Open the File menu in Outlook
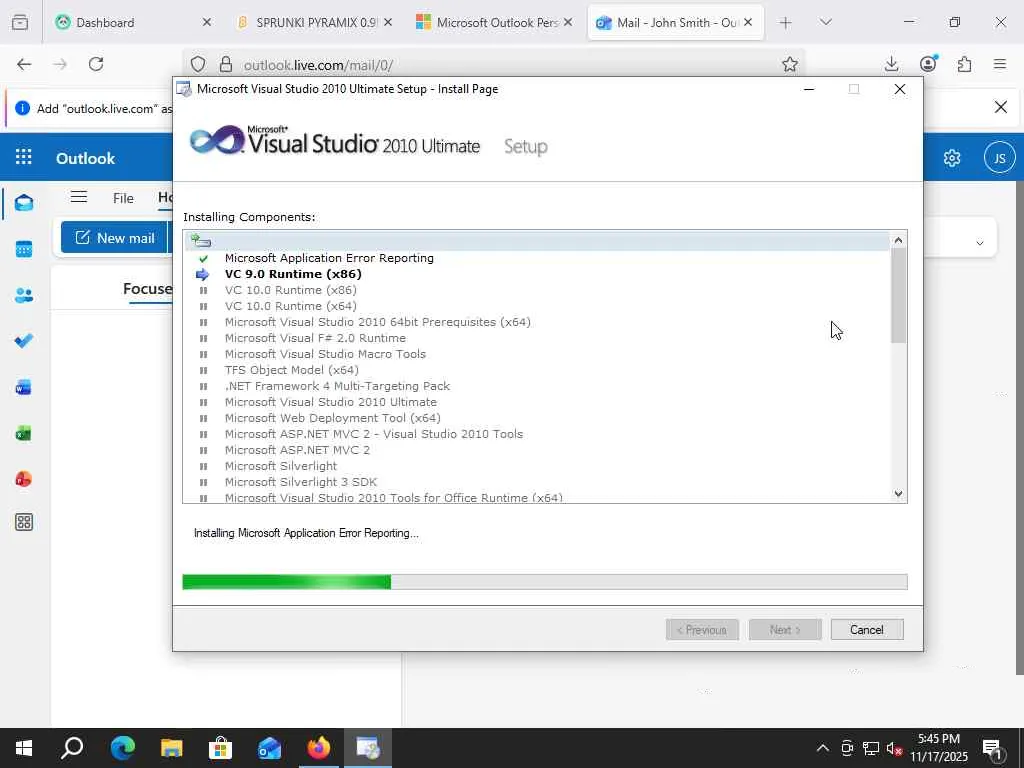This screenshot has height=768, width=1024. click(123, 198)
